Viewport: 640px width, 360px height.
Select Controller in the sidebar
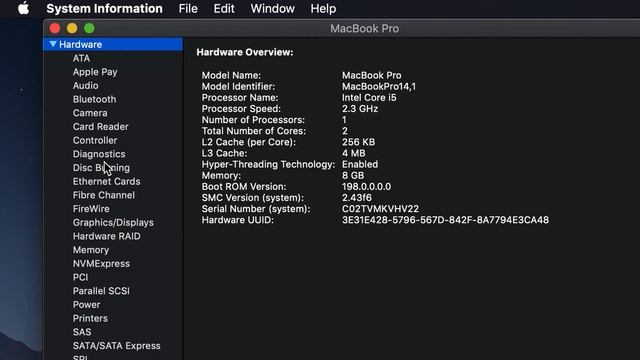[95, 140]
